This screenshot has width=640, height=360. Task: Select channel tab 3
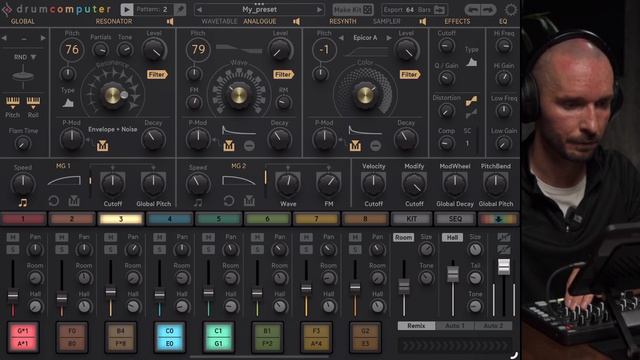121,219
